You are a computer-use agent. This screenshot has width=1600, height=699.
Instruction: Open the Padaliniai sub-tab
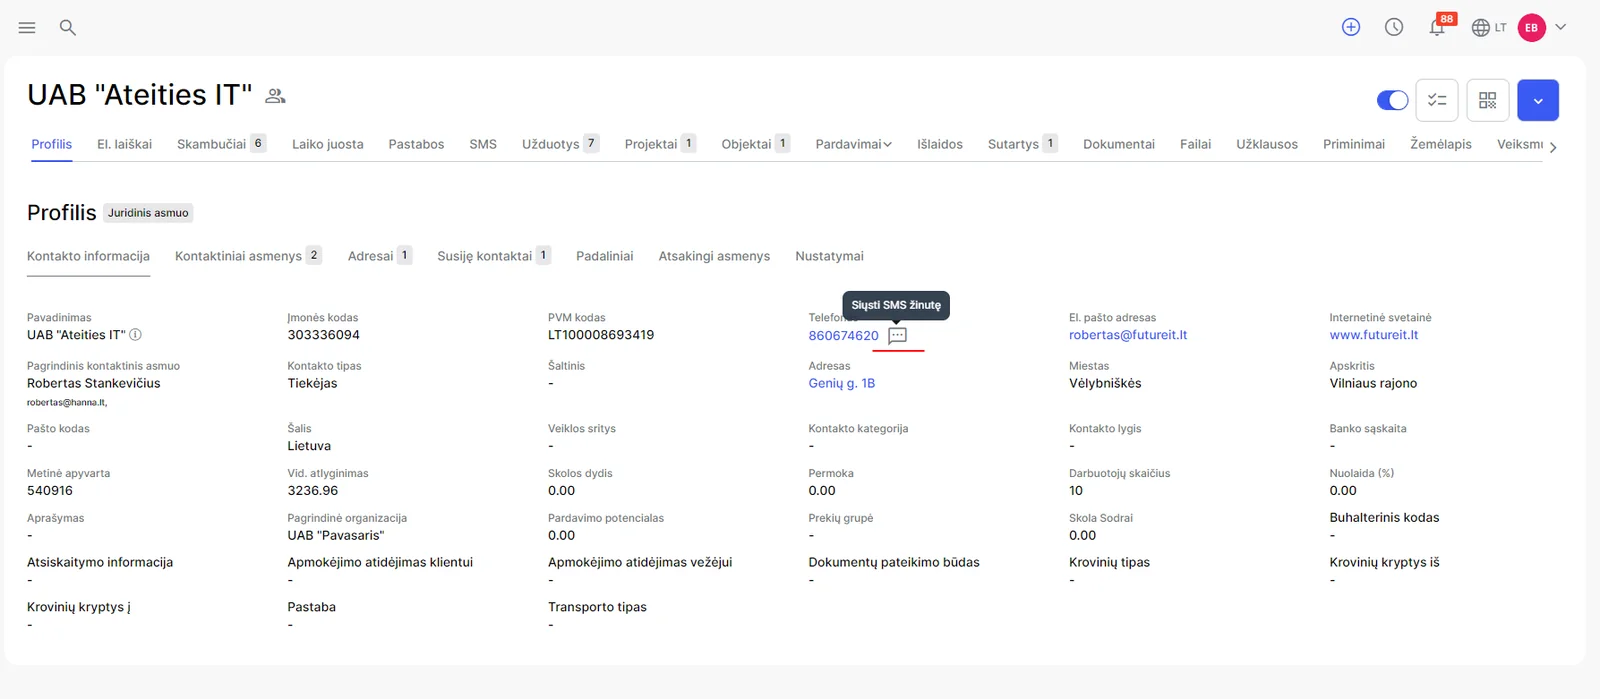(605, 256)
